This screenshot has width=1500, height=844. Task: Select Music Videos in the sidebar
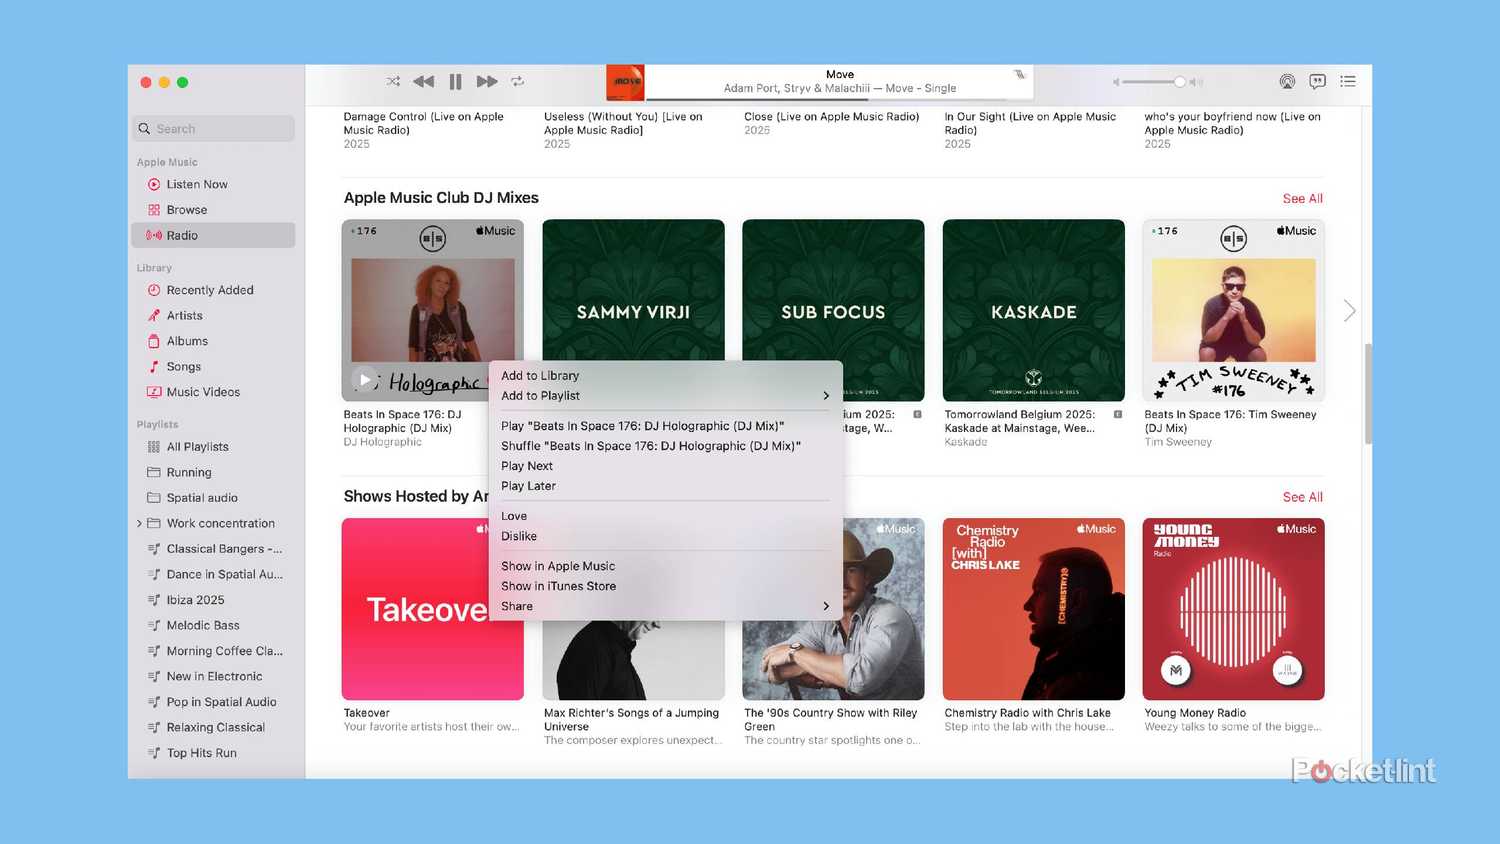click(x=204, y=391)
